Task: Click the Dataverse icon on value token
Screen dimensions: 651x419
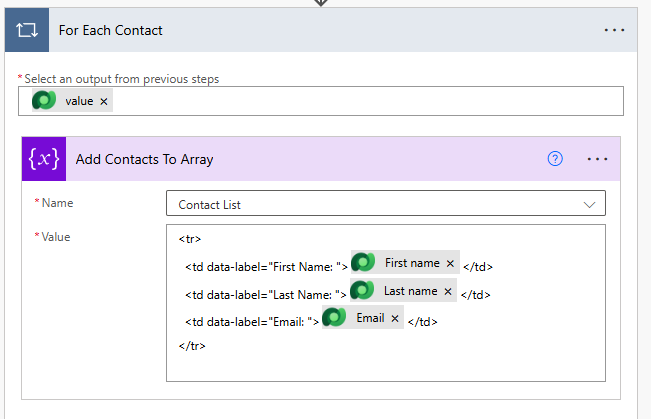Action: point(44,101)
